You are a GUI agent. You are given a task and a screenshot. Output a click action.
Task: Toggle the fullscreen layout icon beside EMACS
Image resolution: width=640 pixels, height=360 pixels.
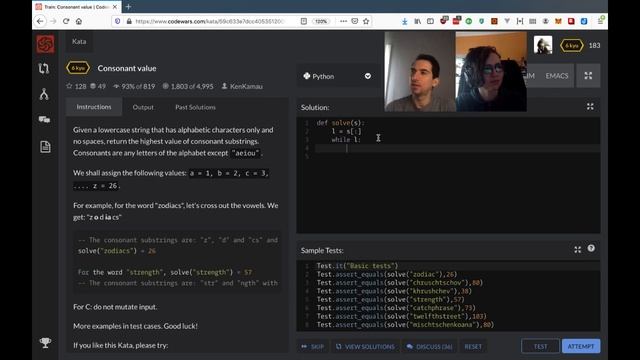click(588, 76)
